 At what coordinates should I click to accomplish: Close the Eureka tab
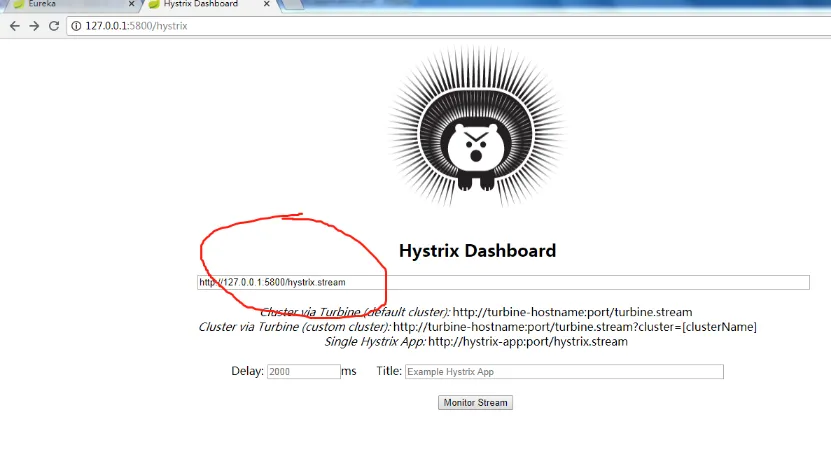click(x=131, y=4)
